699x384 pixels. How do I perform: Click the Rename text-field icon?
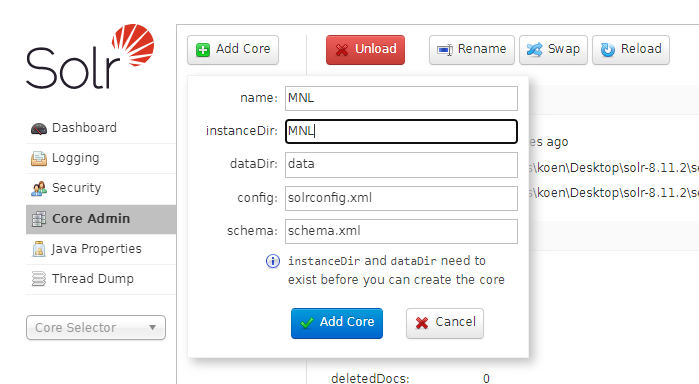coord(445,50)
